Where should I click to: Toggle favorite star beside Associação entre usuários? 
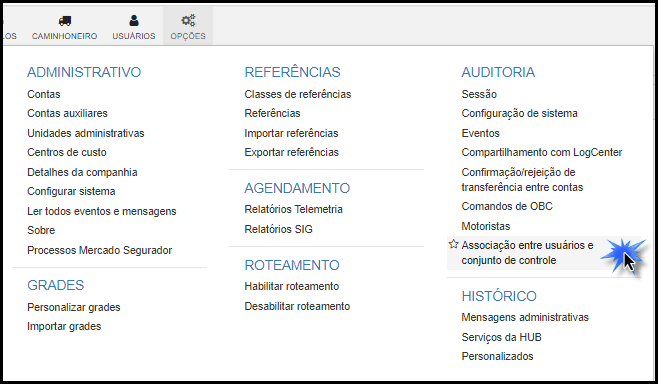pyautogui.click(x=453, y=244)
